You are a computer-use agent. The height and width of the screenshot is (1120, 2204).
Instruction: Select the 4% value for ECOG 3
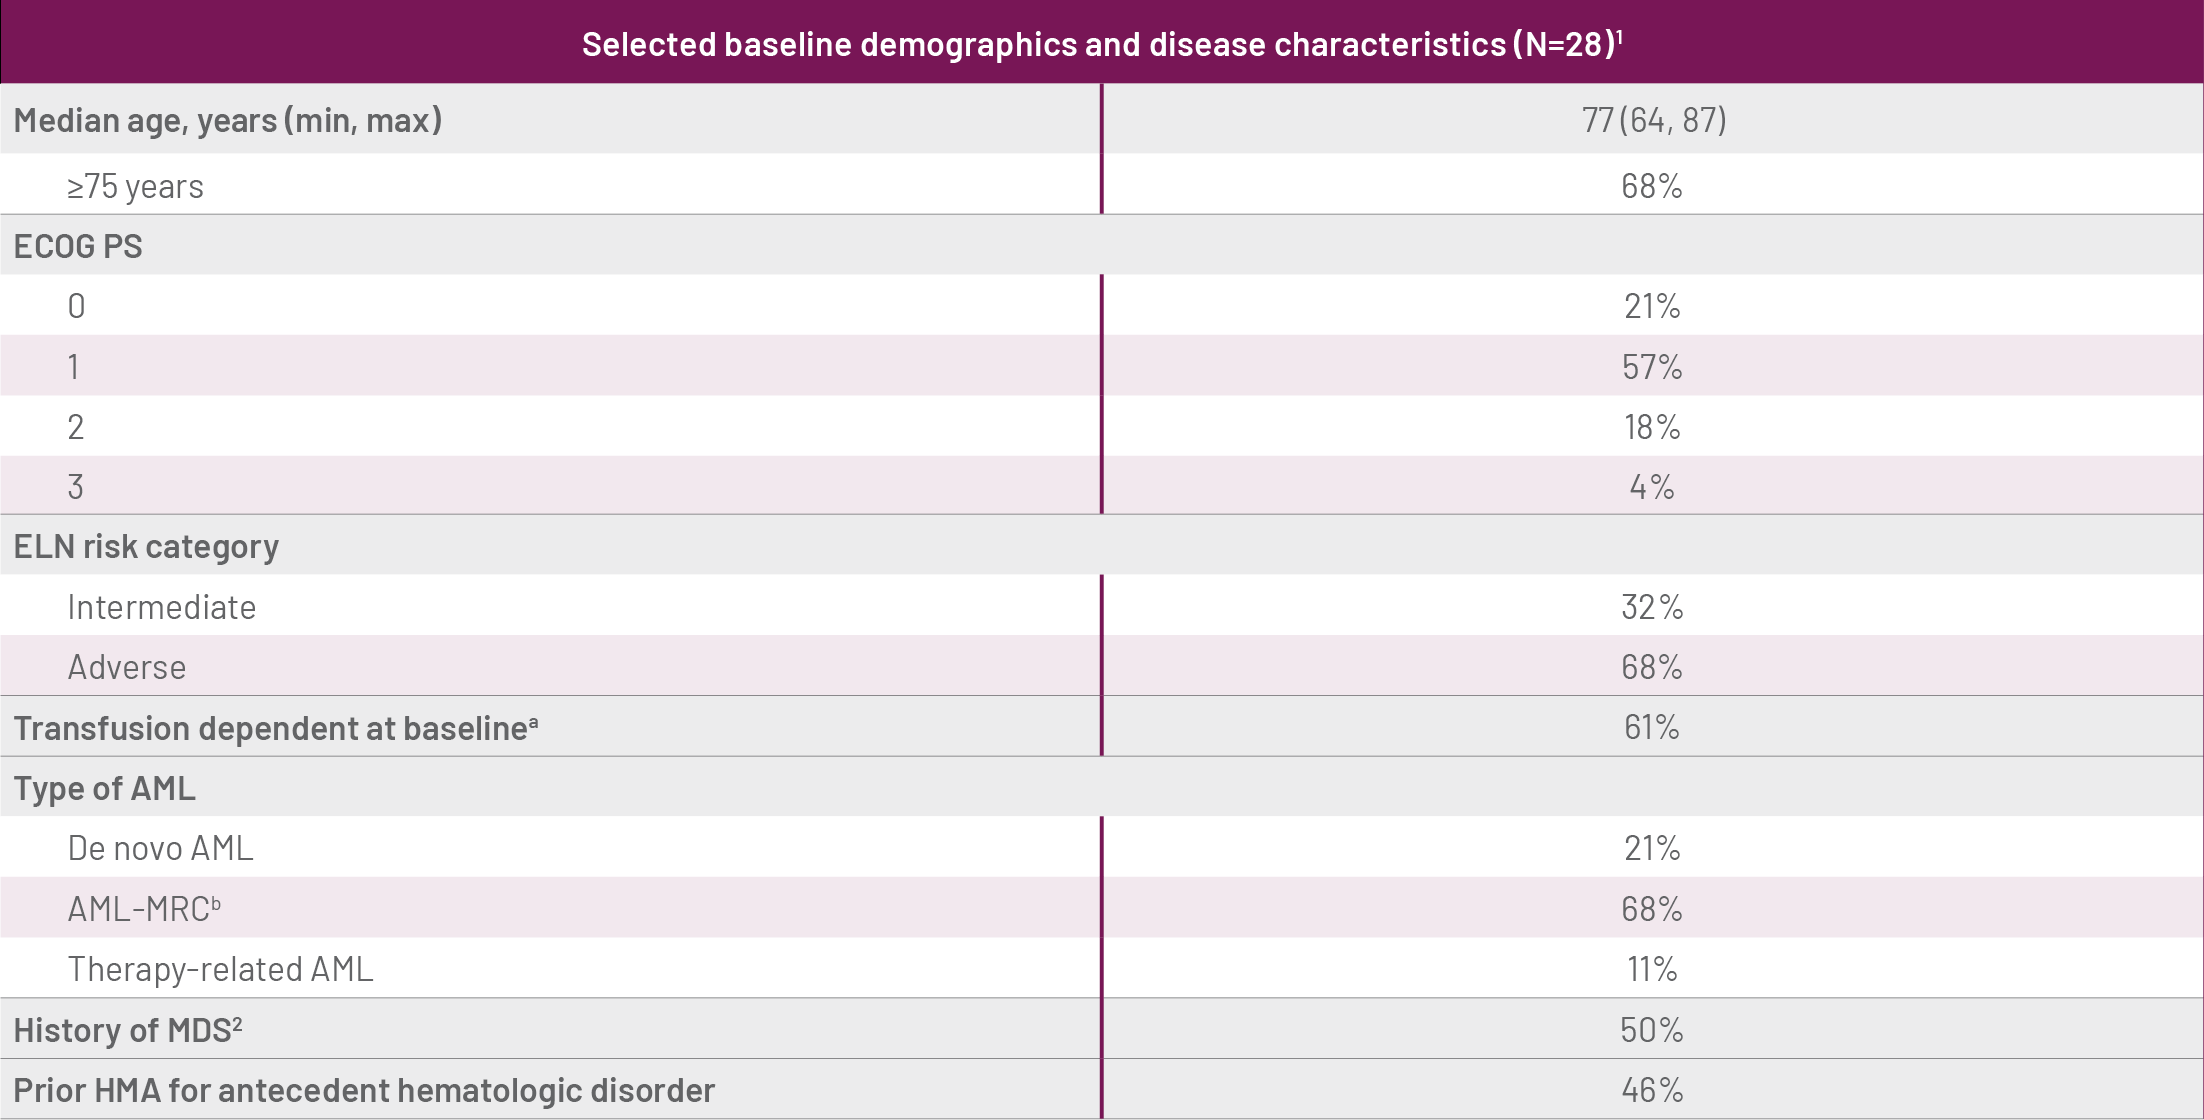(1652, 487)
